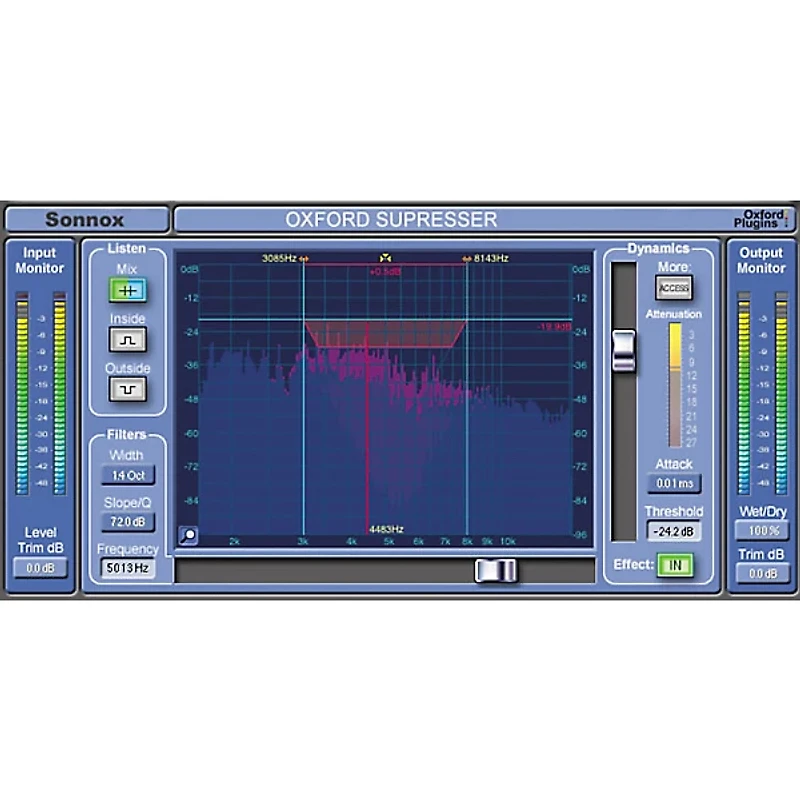The height and width of the screenshot is (800, 800).
Task: Click the output Trim dB field
Action: pyautogui.click(x=762, y=573)
